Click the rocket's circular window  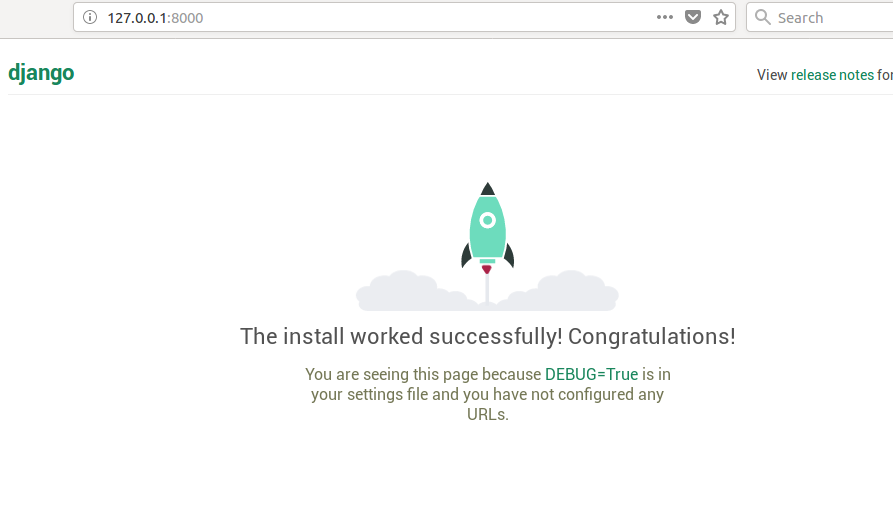(x=487, y=220)
